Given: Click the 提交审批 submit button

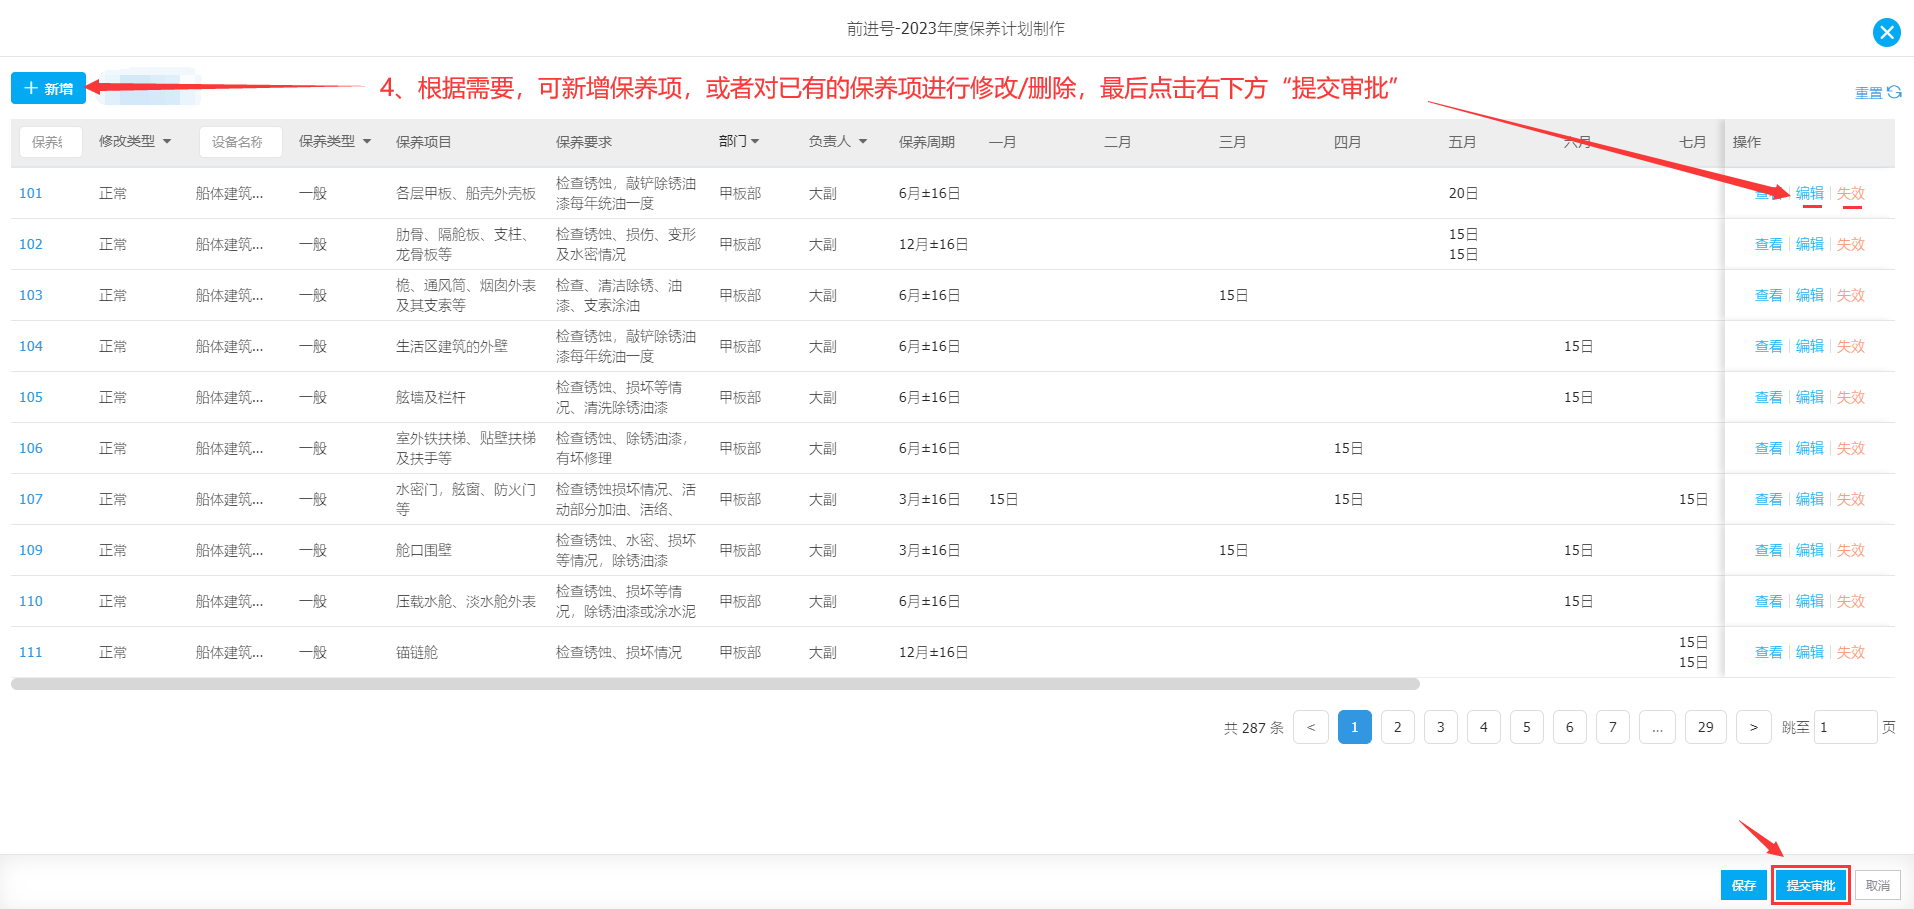Looking at the screenshot, I should point(1811,885).
